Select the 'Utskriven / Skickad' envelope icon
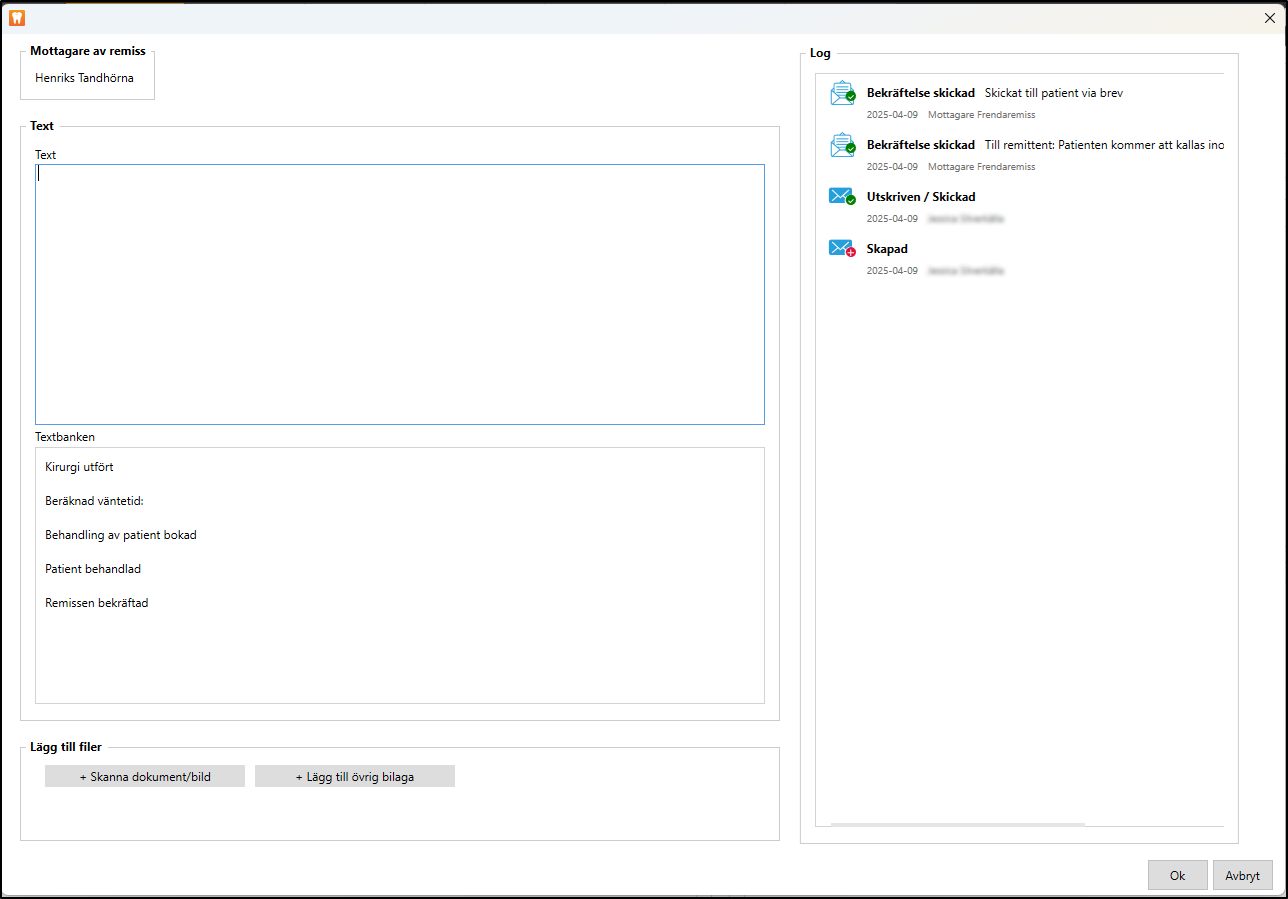The image size is (1288, 899). 843,197
